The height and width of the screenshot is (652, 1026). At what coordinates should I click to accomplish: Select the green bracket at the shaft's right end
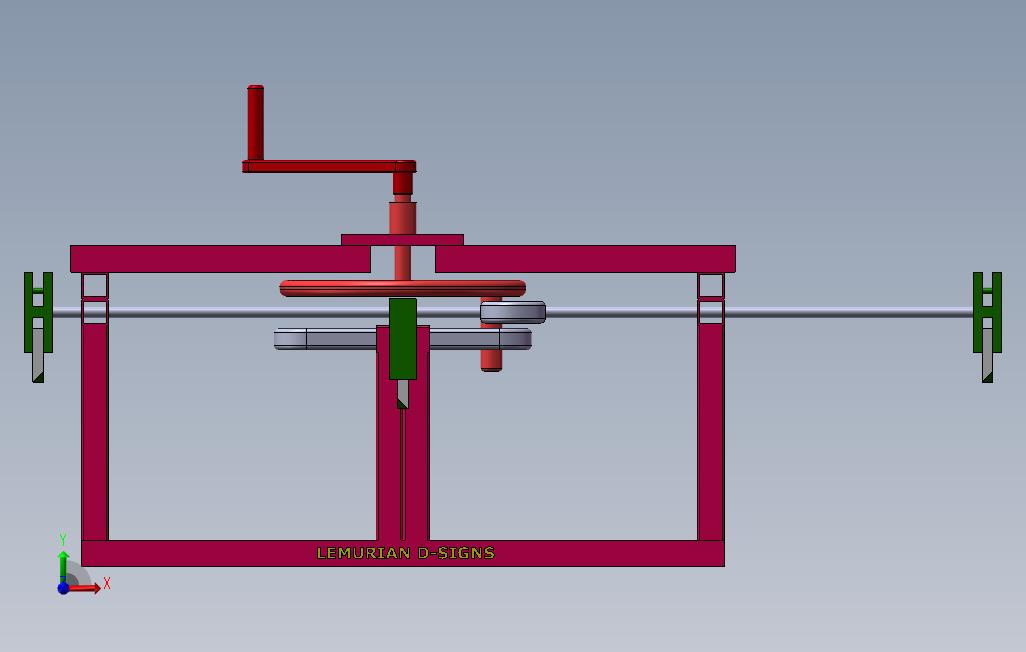tap(987, 312)
